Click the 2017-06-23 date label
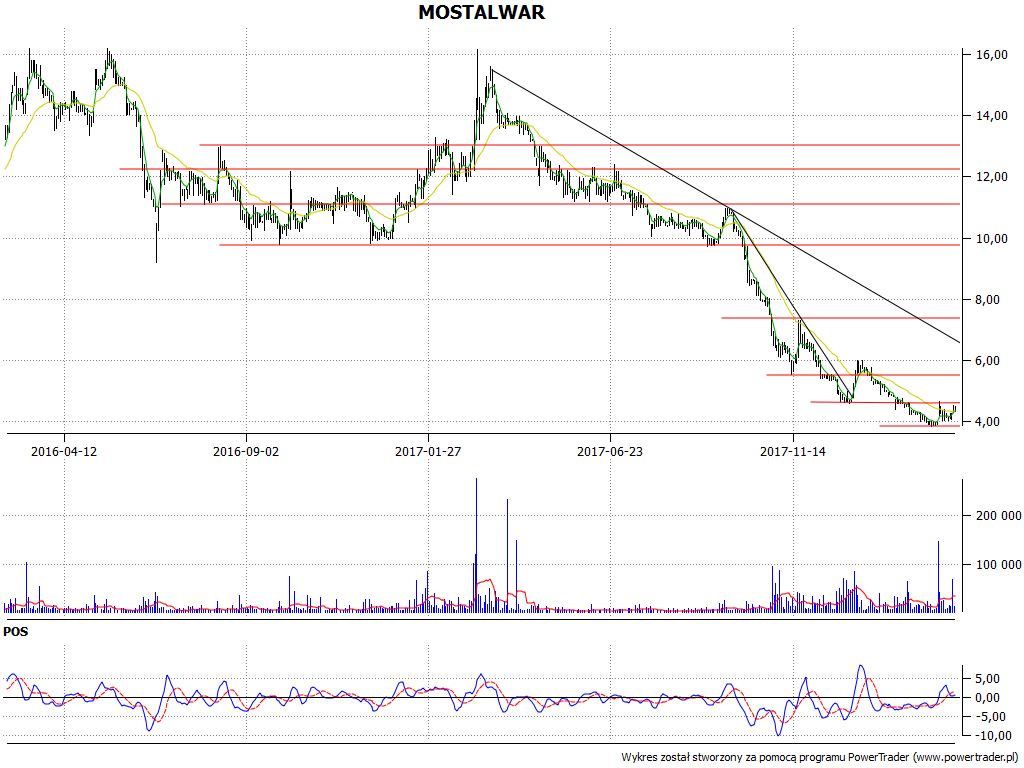1024x768 pixels. pos(610,451)
